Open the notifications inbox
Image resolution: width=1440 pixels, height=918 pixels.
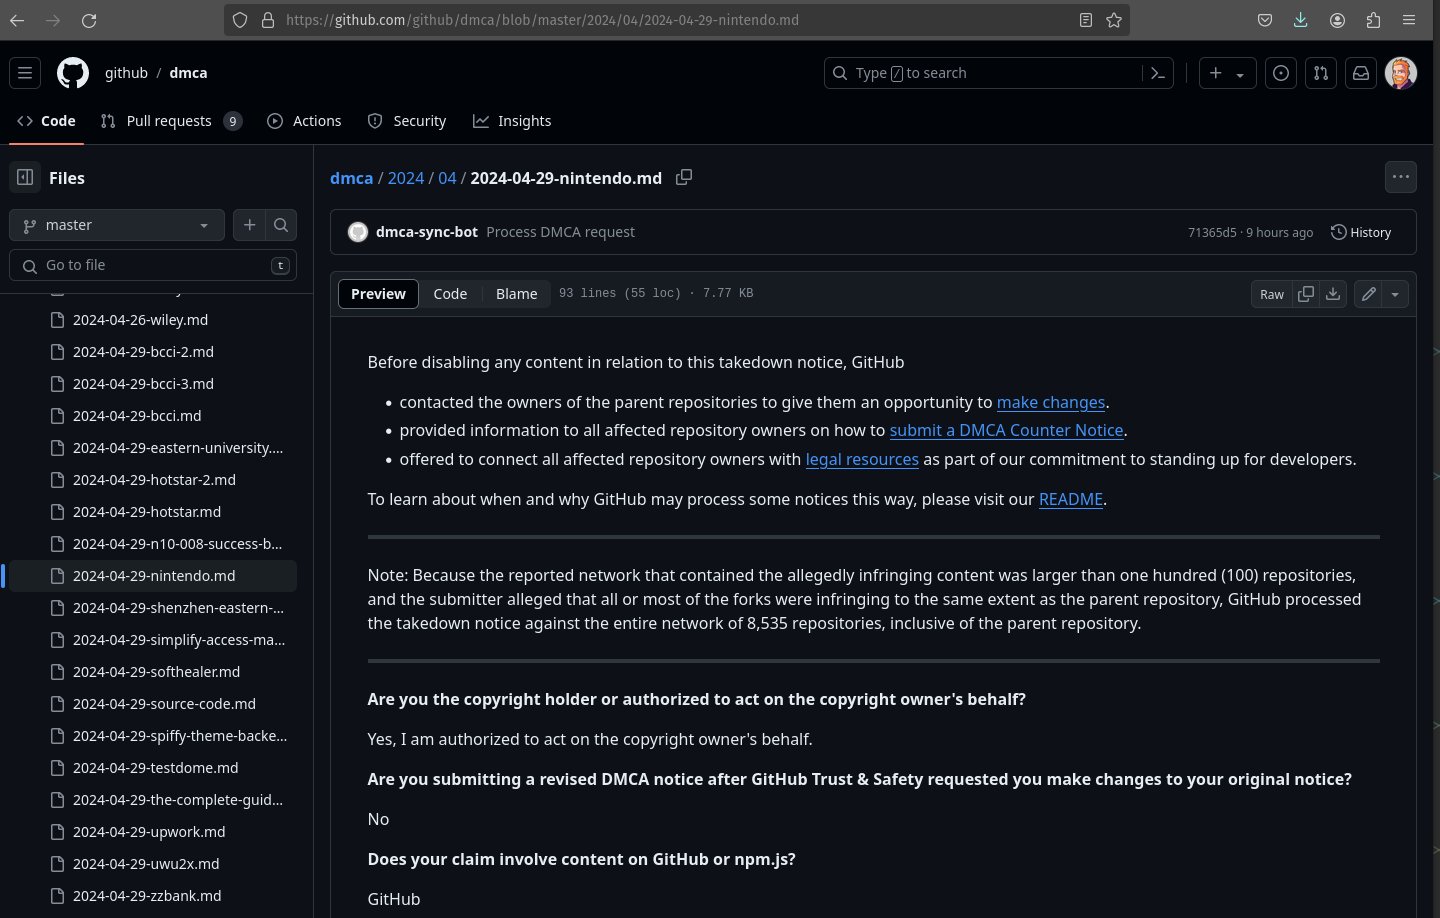pos(1361,73)
